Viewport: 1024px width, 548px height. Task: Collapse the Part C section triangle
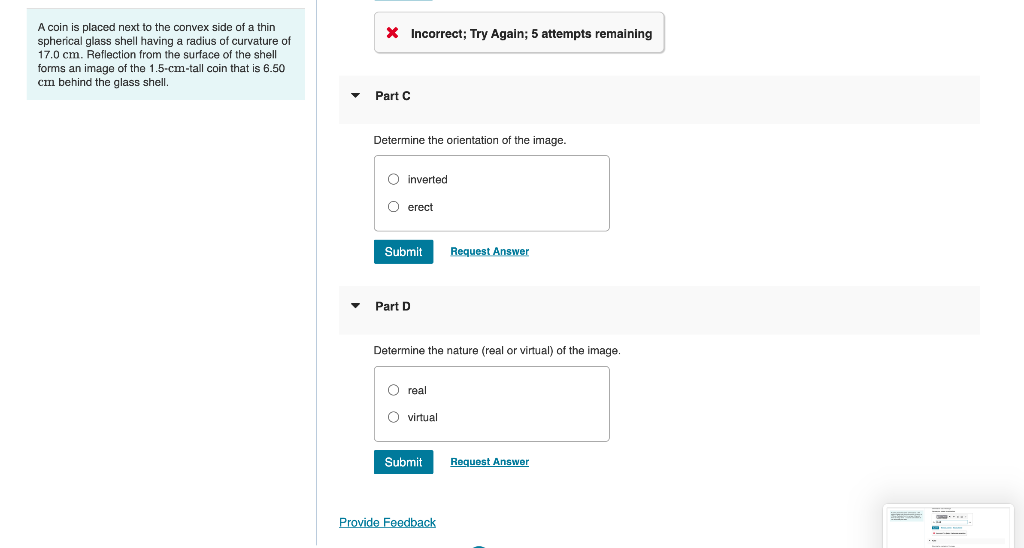point(355,96)
